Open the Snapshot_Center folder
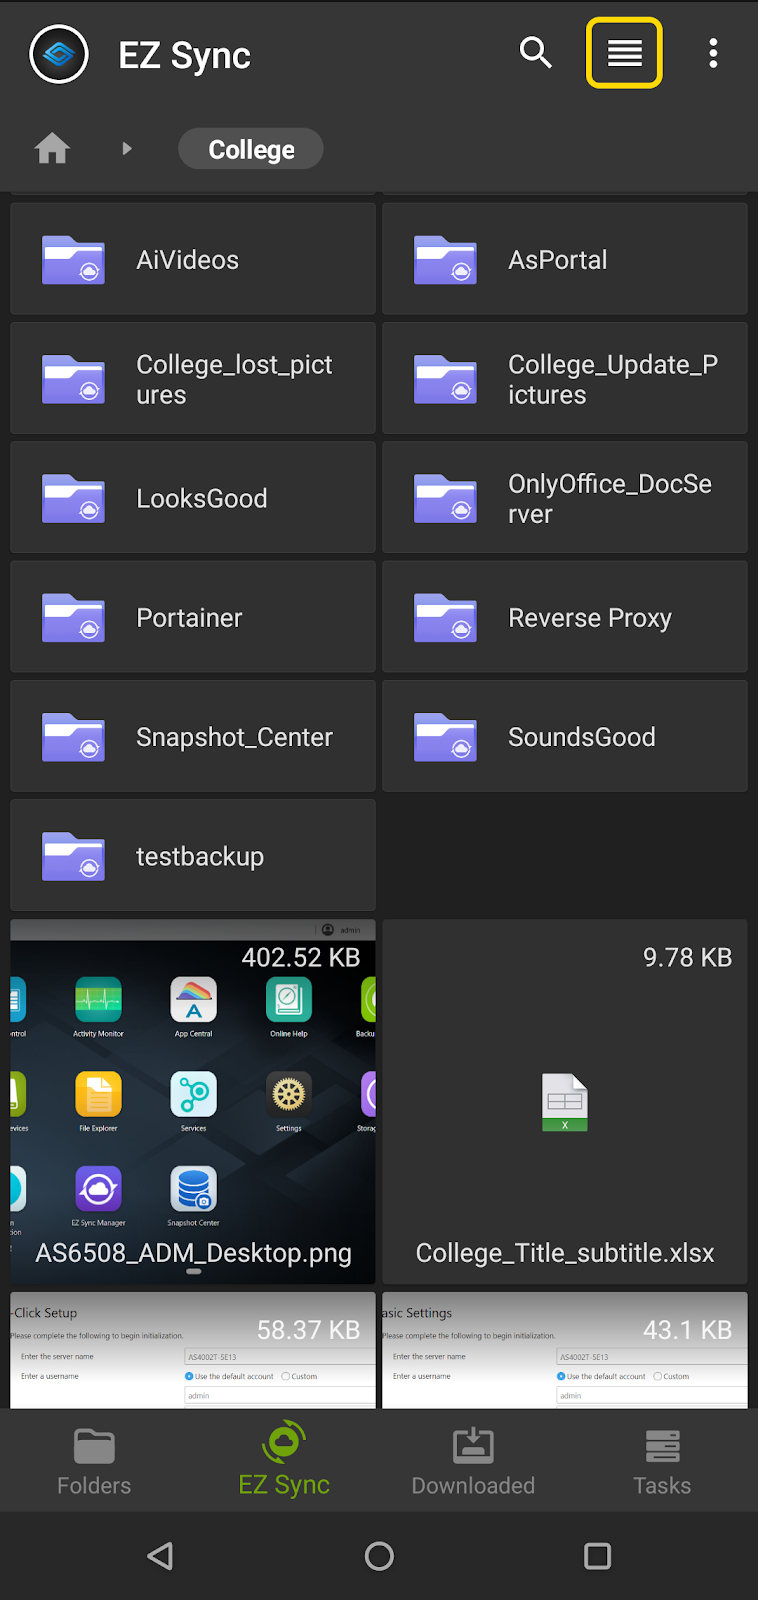Image resolution: width=758 pixels, height=1600 pixels. tap(193, 737)
